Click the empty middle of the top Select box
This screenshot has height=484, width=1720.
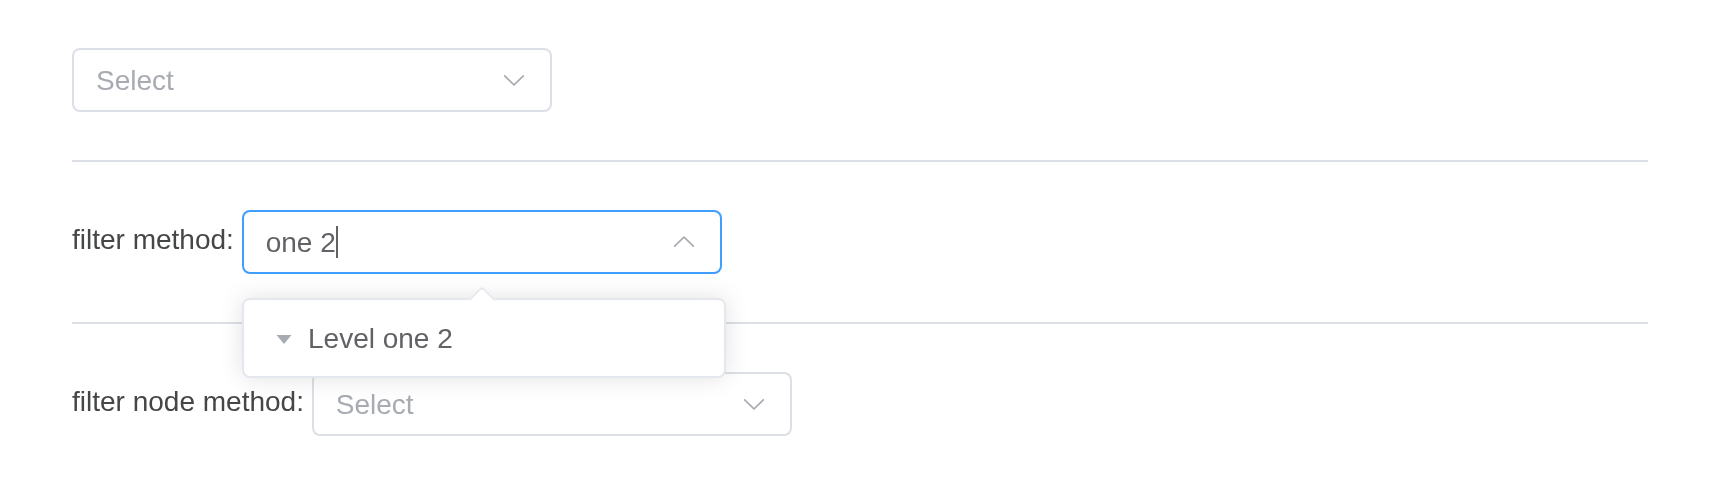click(x=340, y=80)
